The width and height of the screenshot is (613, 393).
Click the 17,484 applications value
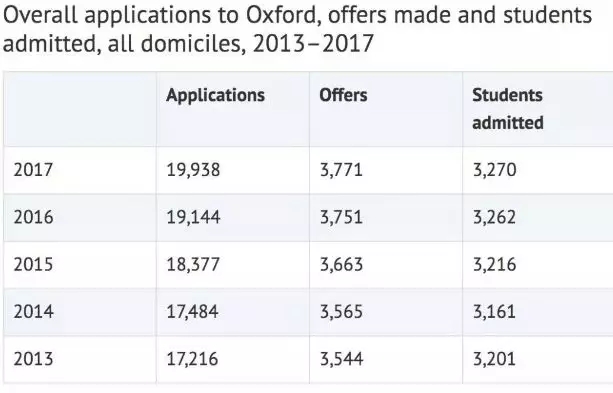click(x=192, y=312)
